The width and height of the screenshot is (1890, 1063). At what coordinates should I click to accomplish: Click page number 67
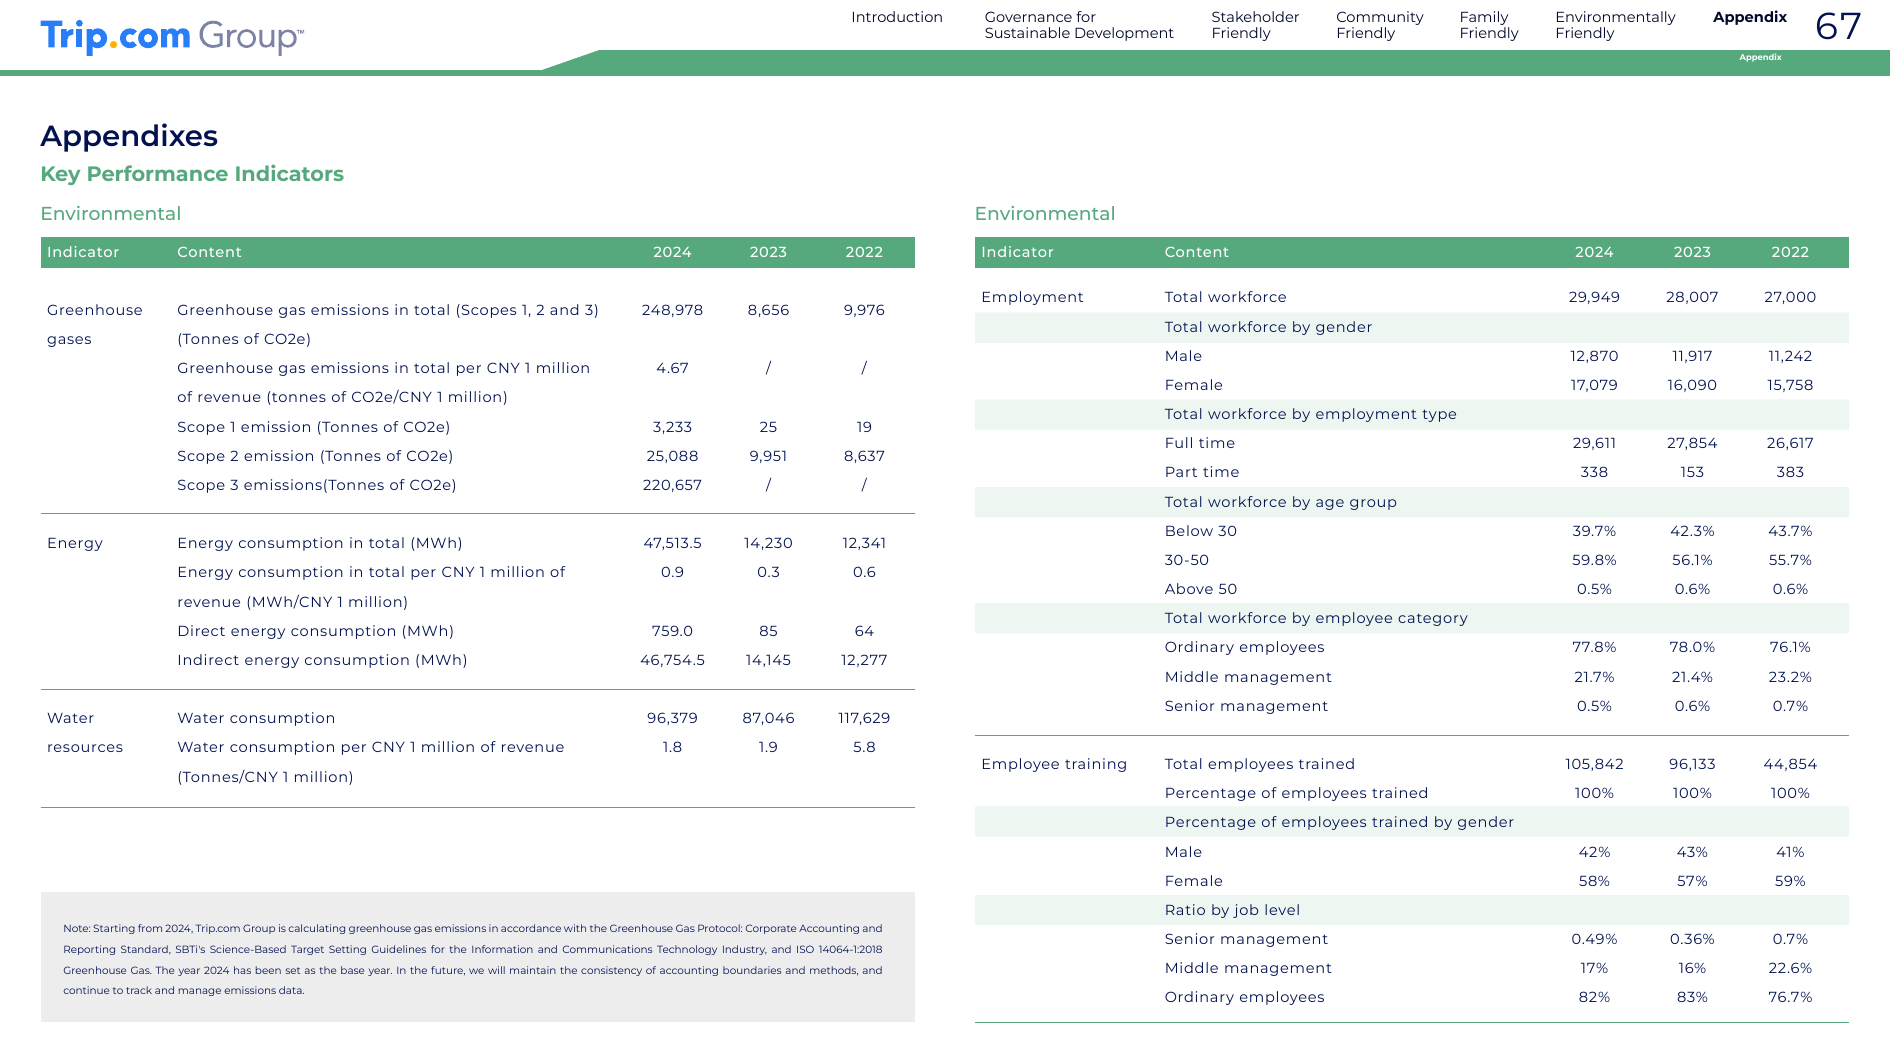[x=1838, y=27]
